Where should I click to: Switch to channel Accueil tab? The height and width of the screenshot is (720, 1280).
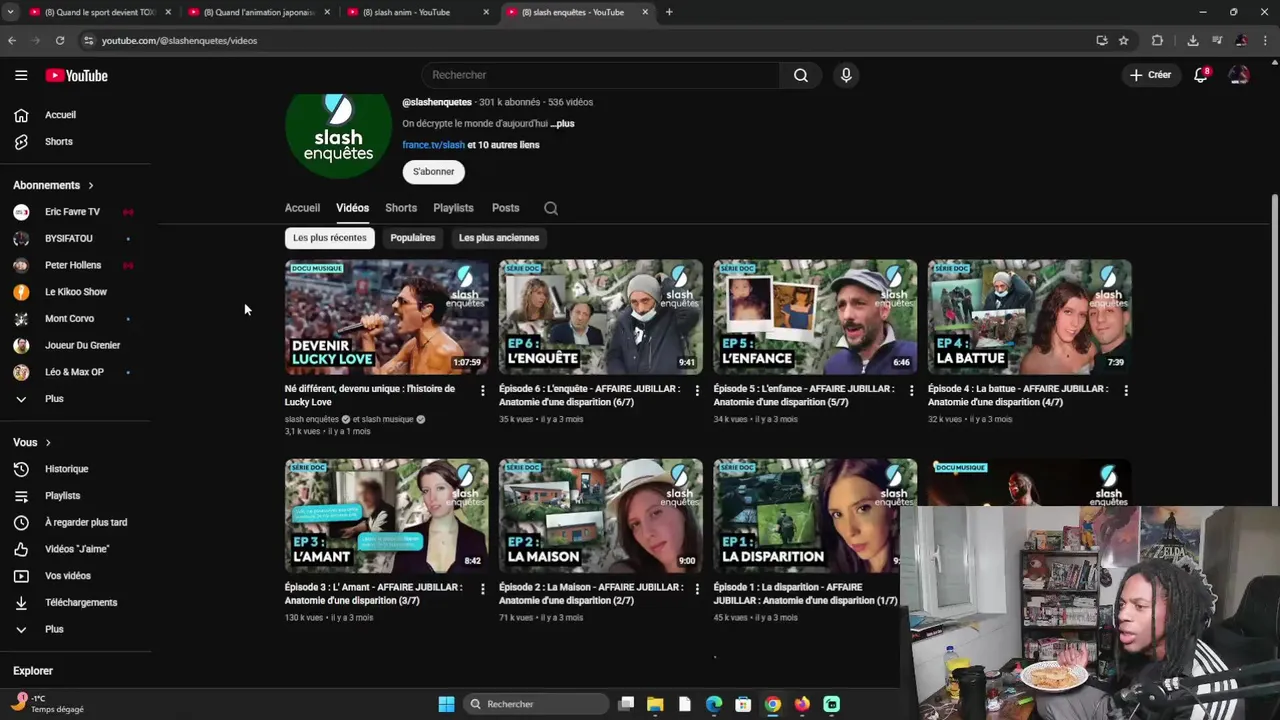pos(302,208)
